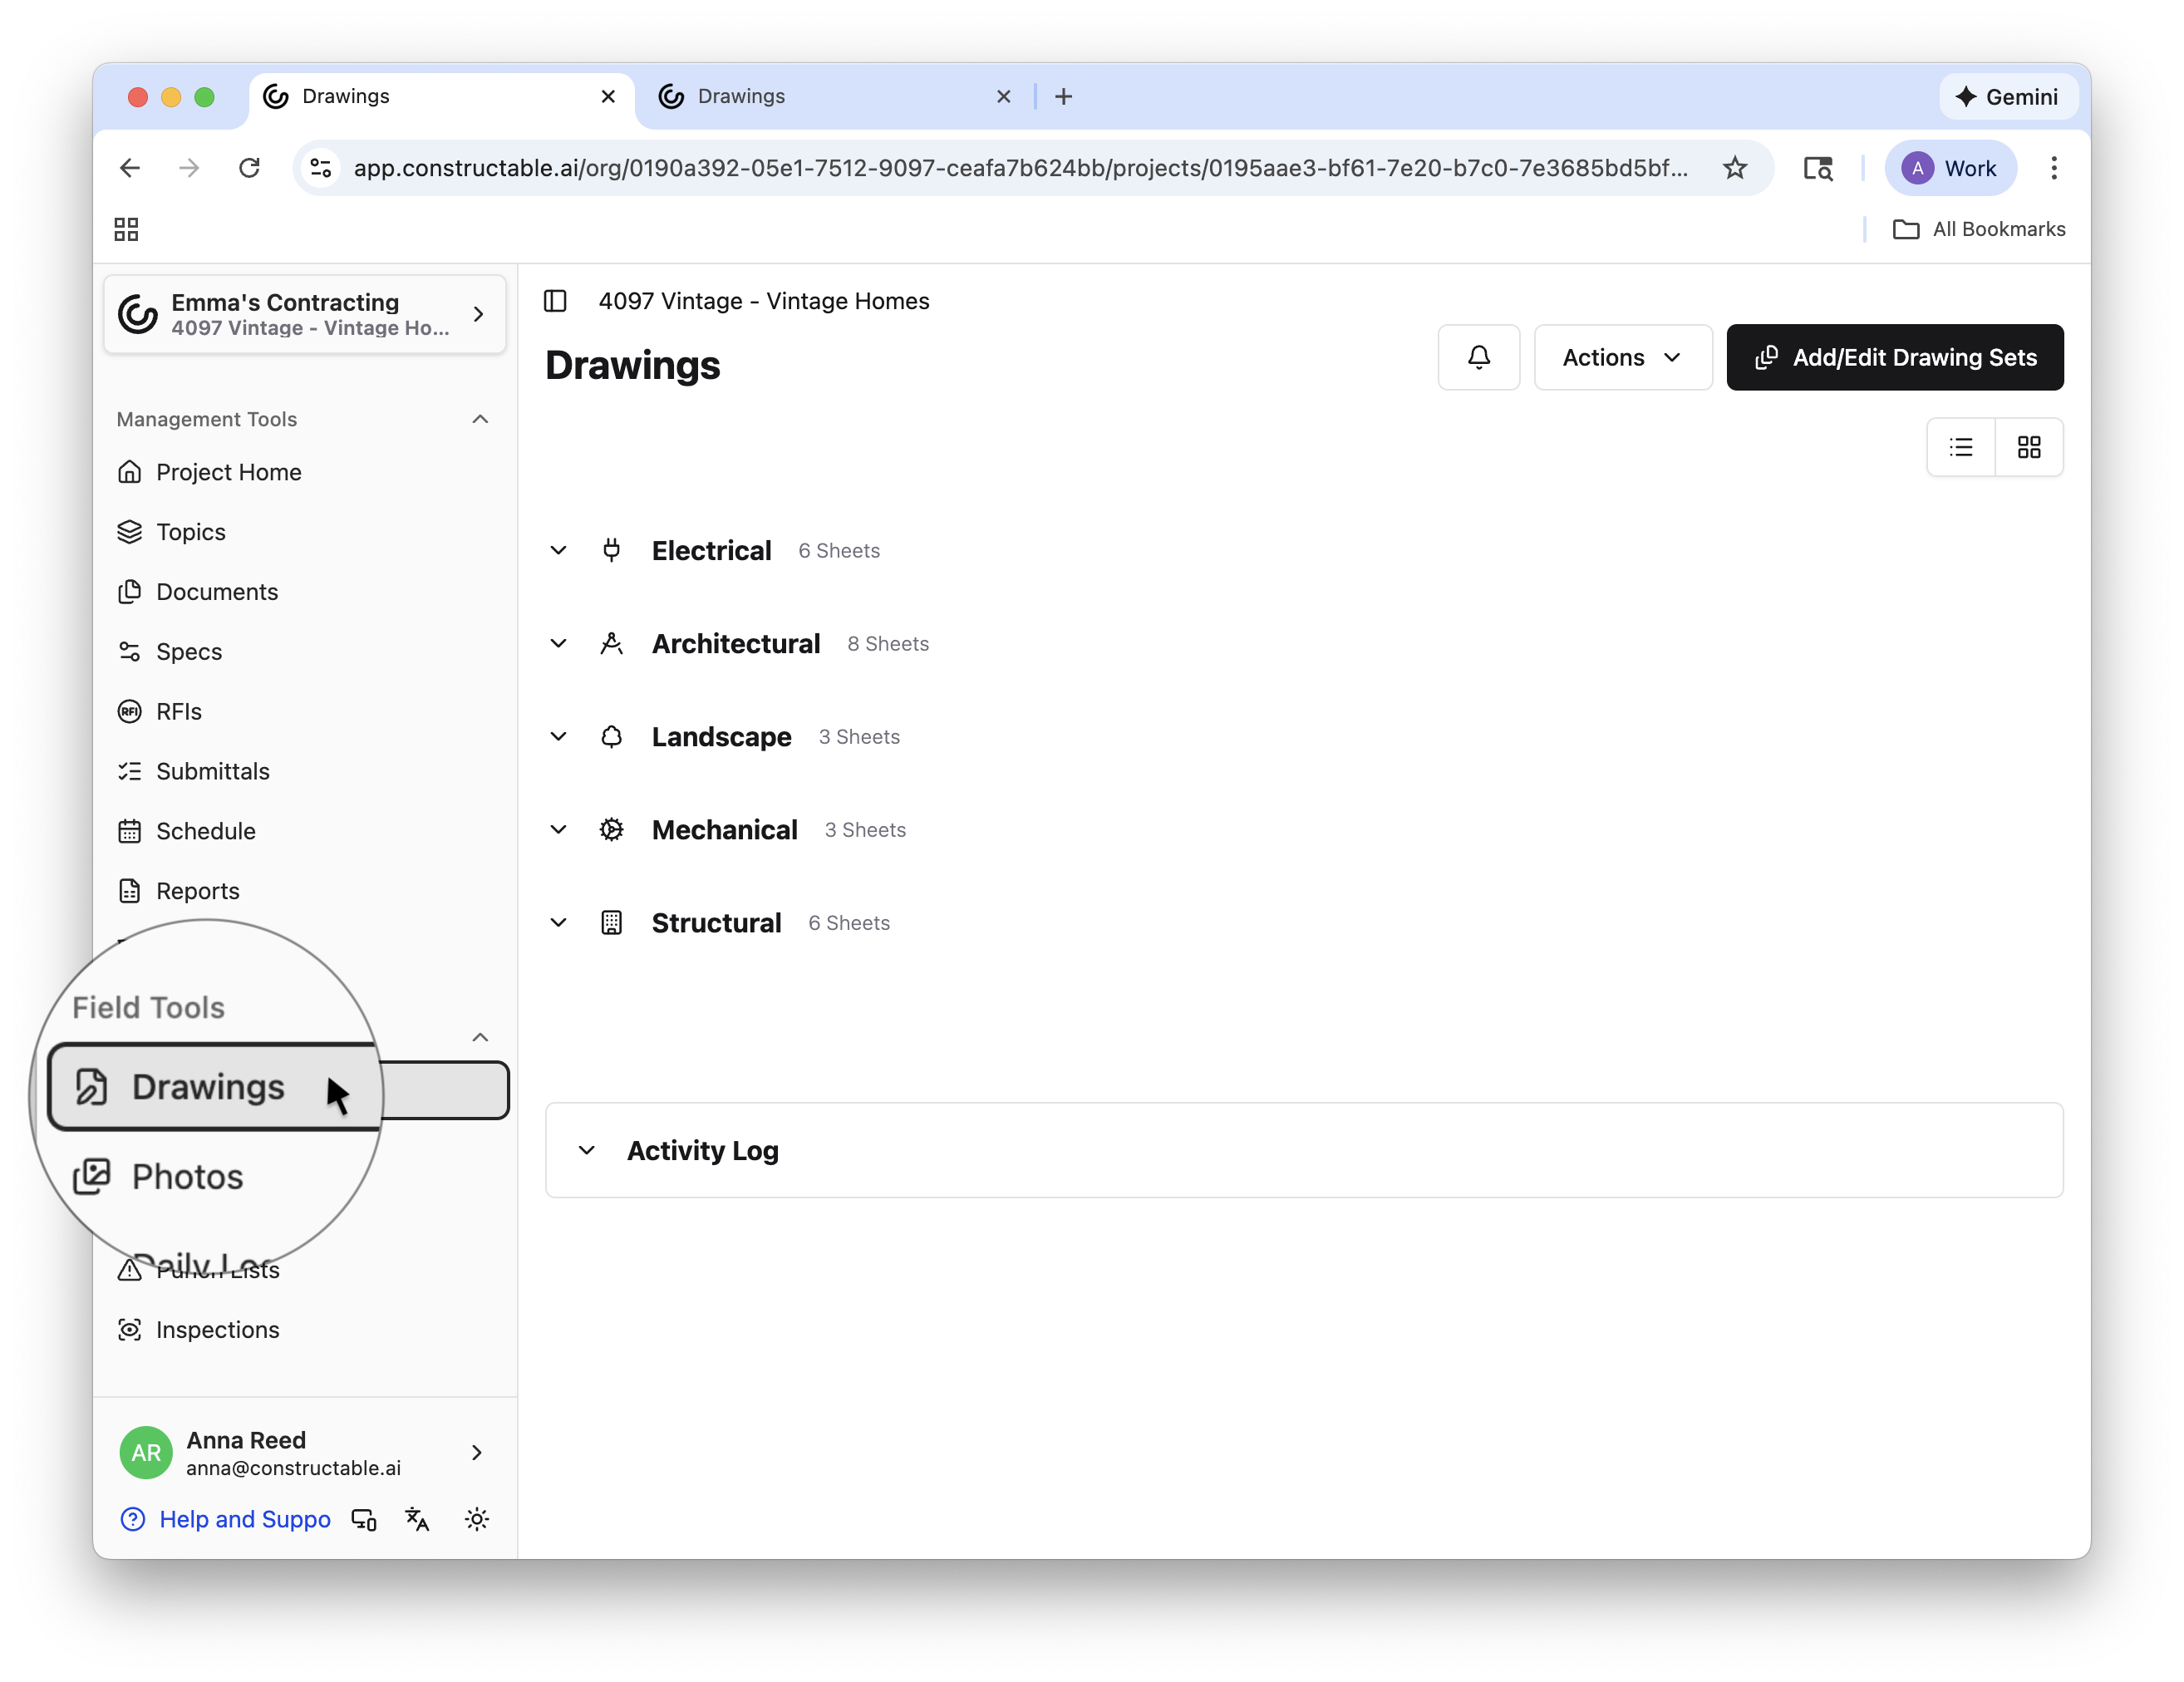Click the browser forward arrow
The width and height of the screenshot is (2184, 1682).
coord(189,168)
